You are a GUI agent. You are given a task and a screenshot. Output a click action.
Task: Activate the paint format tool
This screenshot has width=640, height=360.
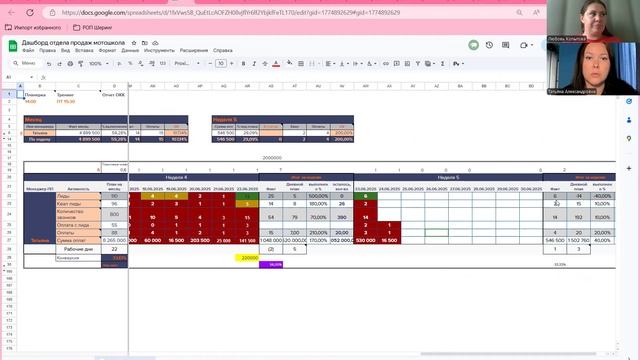tap(81, 64)
